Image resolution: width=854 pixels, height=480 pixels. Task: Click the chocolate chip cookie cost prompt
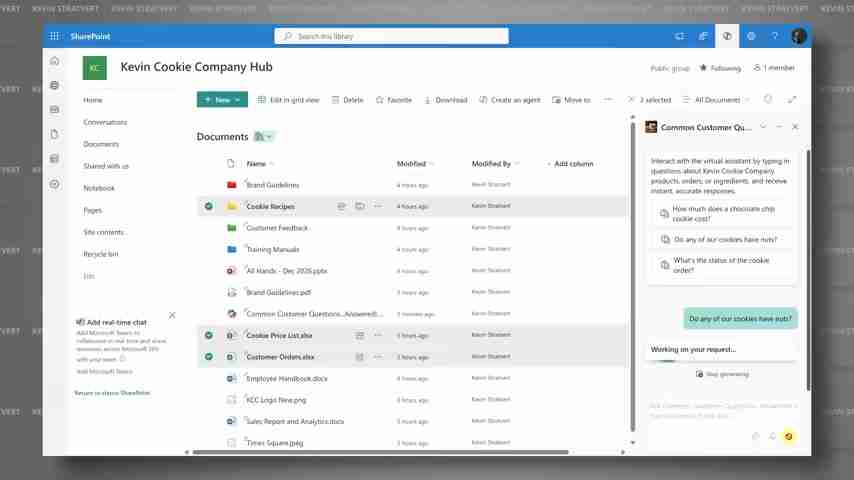[x=722, y=214]
